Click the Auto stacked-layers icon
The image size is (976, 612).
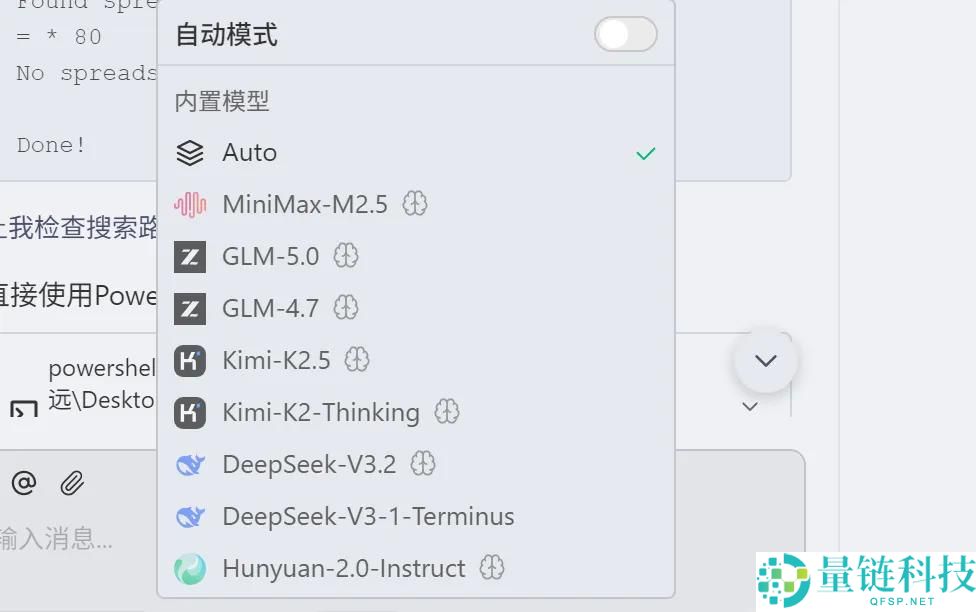click(x=188, y=152)
